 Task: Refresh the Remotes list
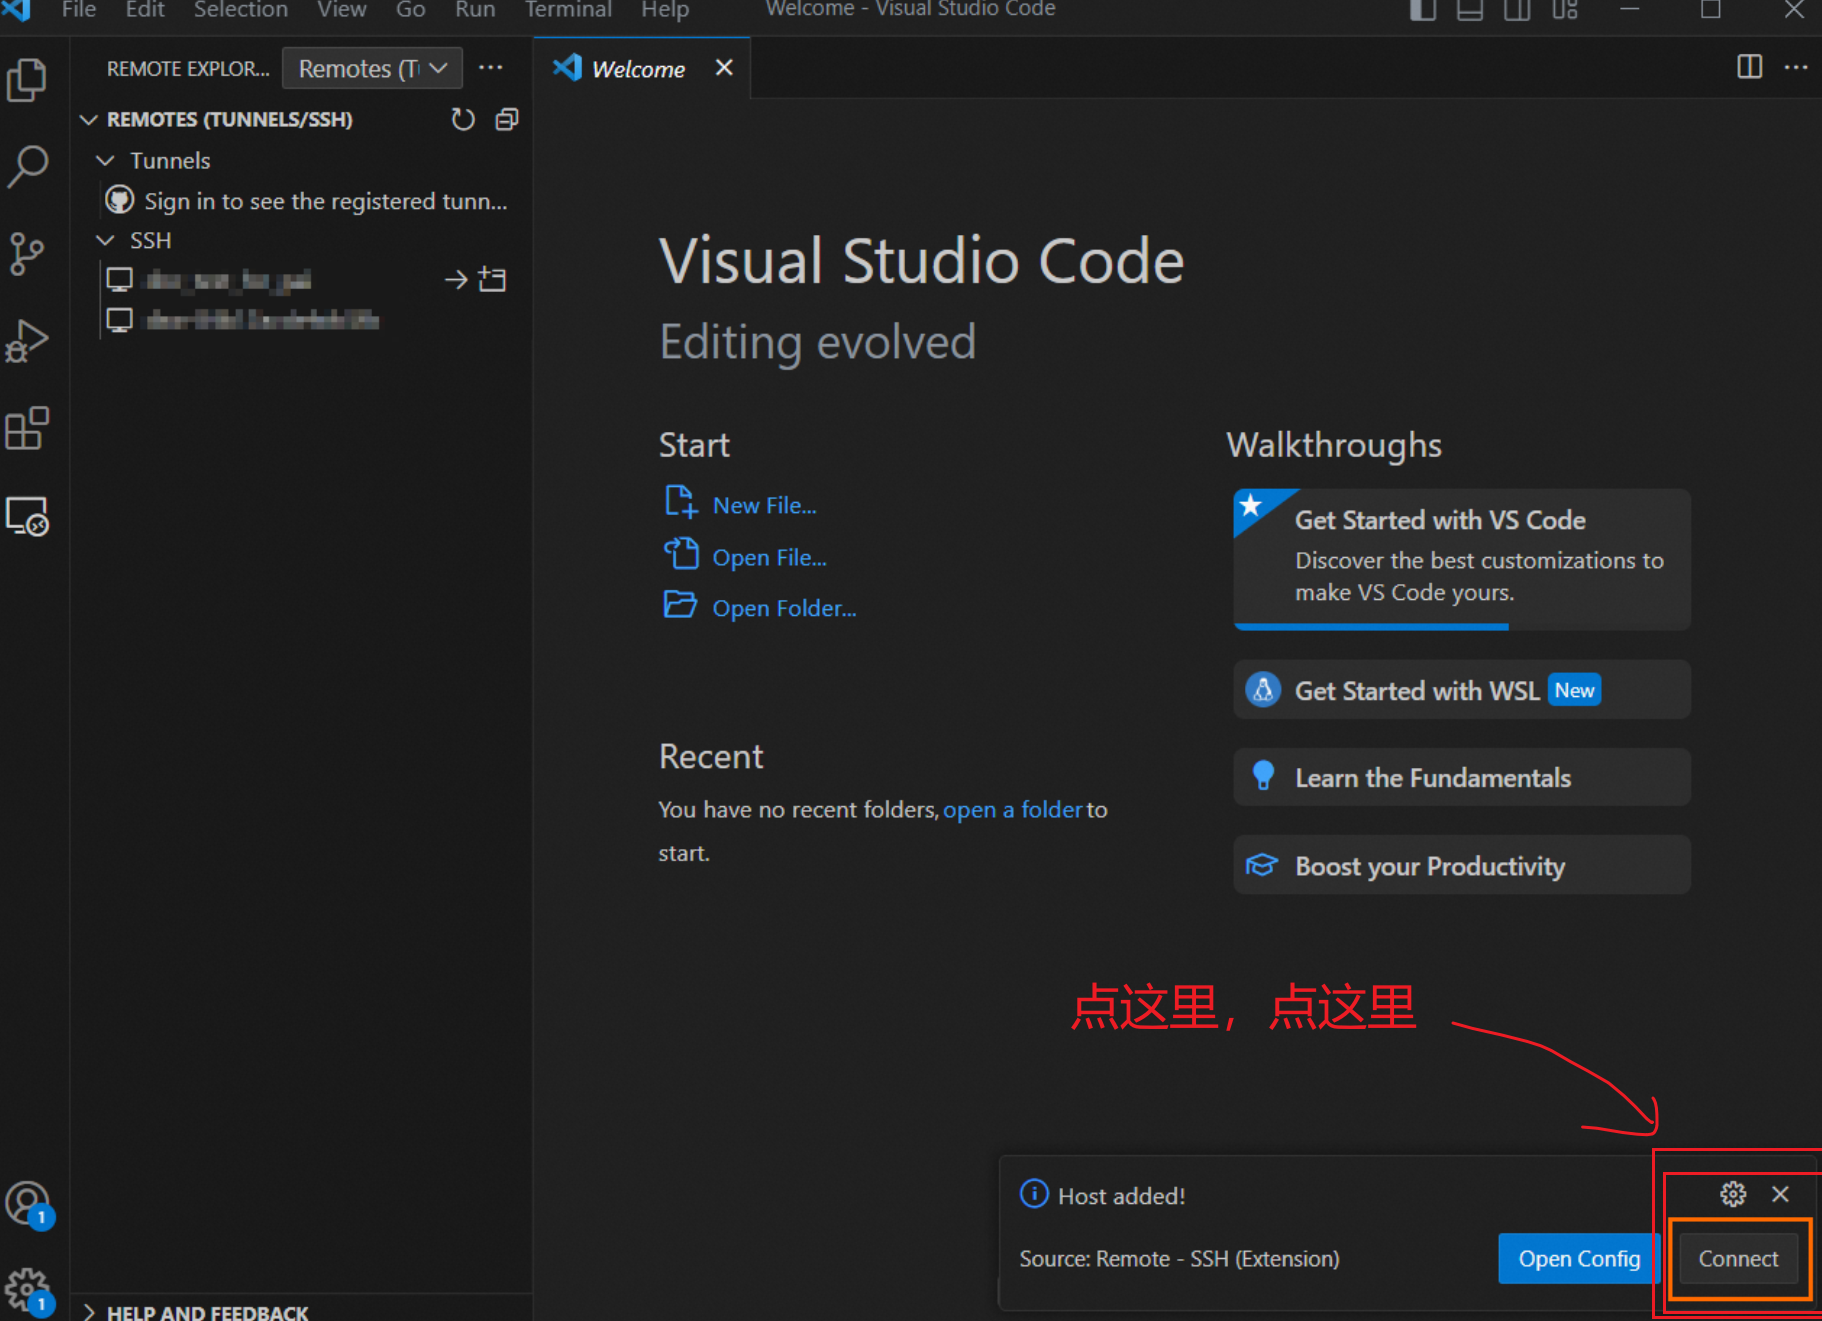[462, 120]
